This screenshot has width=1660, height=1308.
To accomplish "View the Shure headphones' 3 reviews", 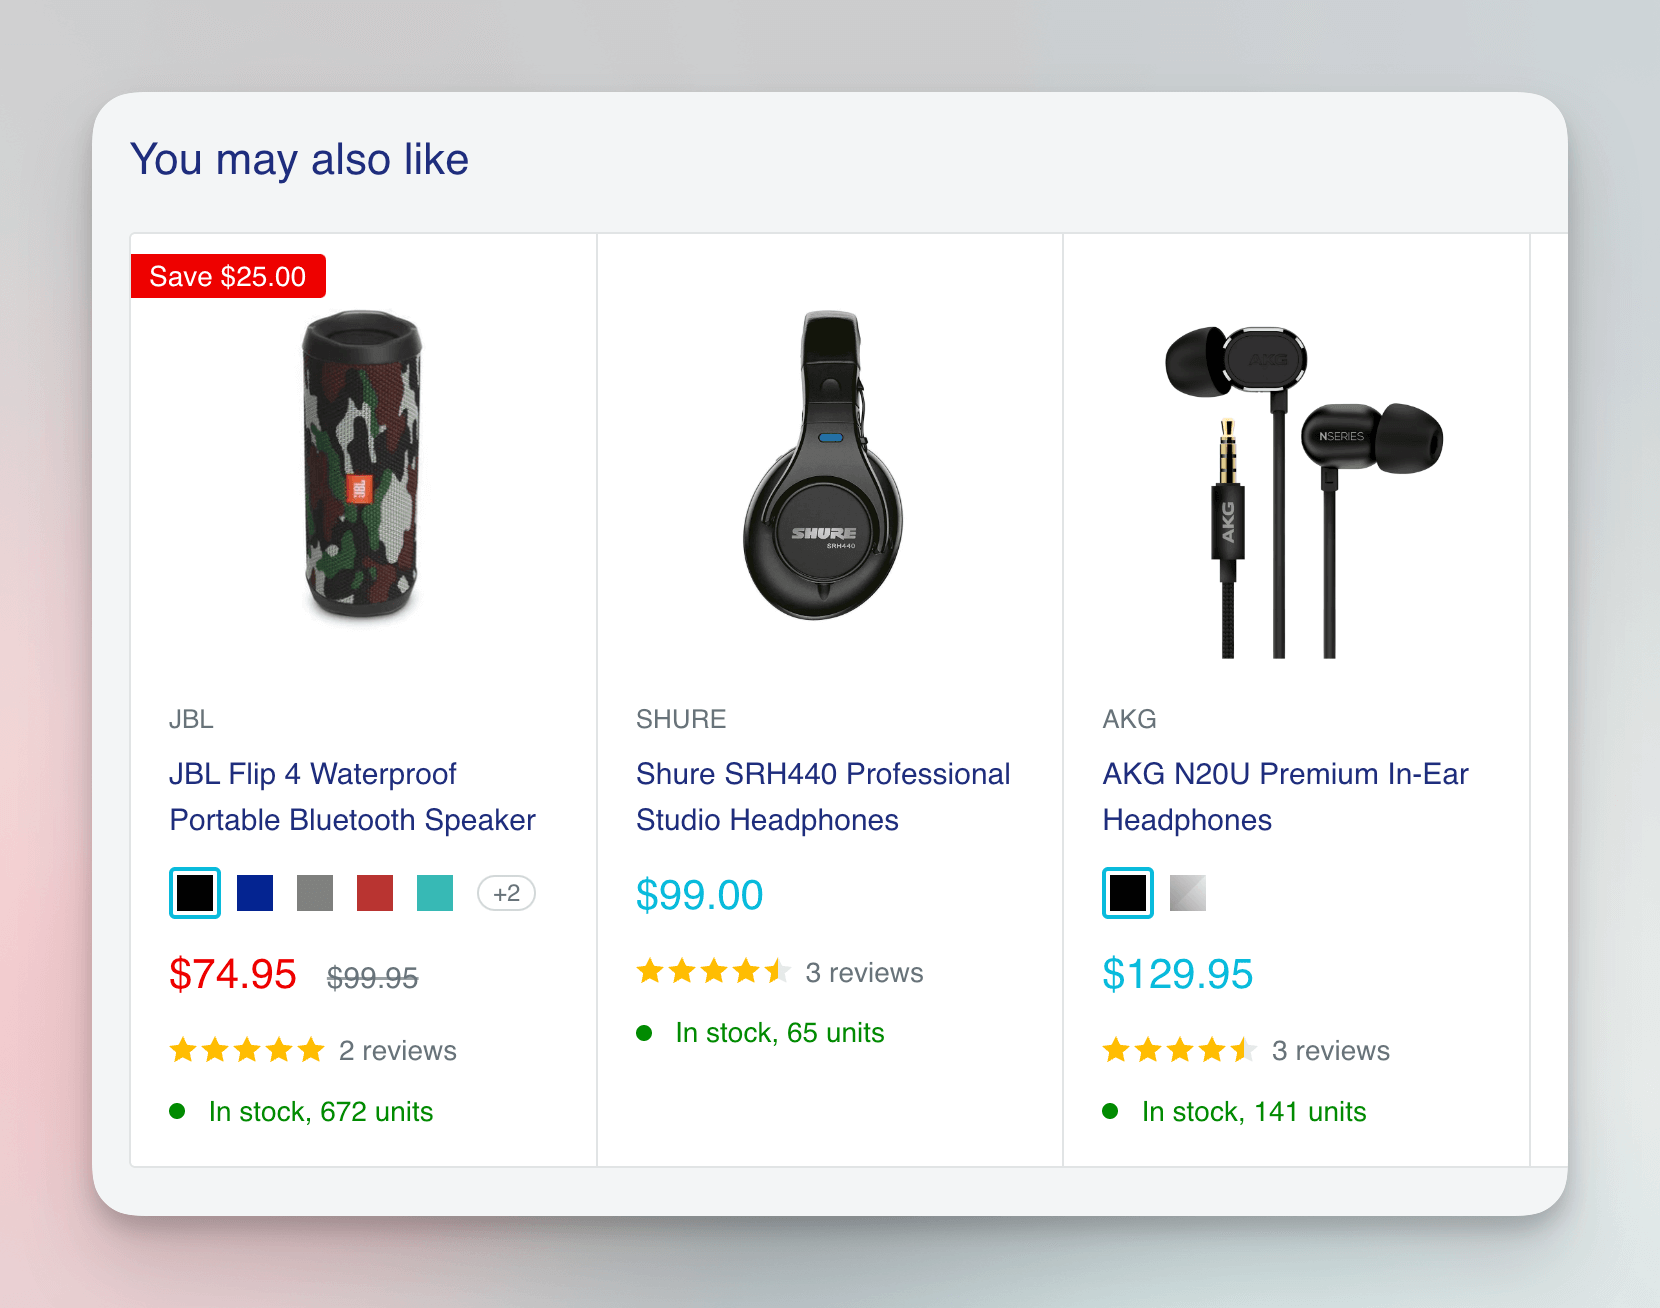I will [x=864, y=973].
